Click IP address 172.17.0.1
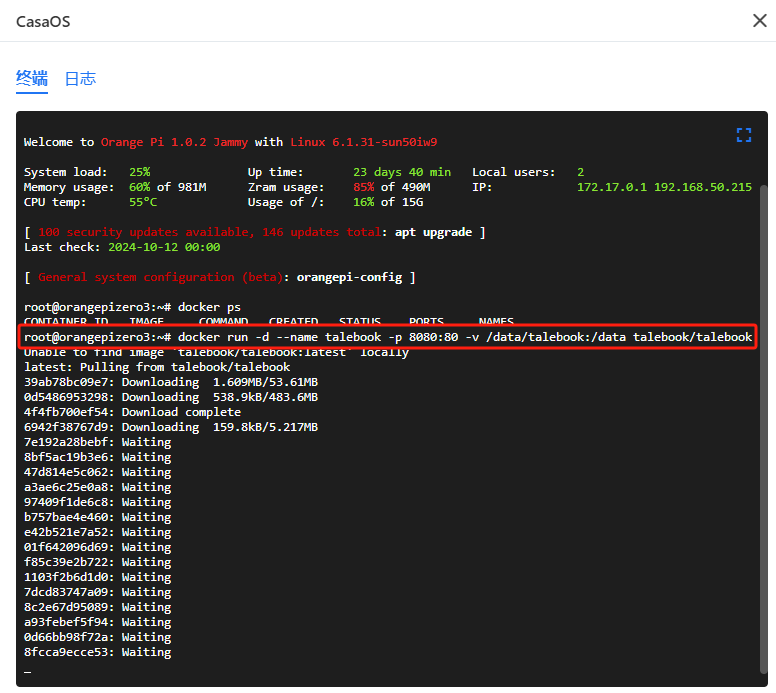This screenshot has width=776, height=693. coord(612,187)
